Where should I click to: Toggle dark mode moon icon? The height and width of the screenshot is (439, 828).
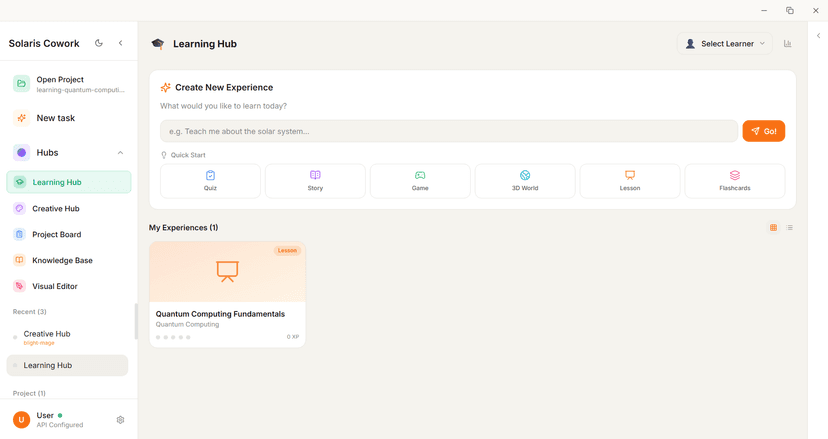[x=99, y=43]
